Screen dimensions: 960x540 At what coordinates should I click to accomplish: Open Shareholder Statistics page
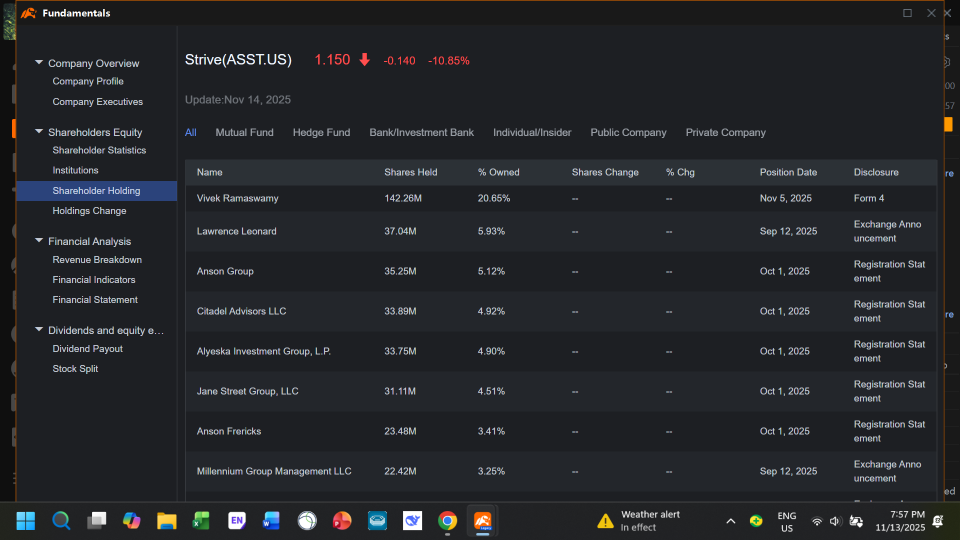pyautogui.click(x=99, y=150)
